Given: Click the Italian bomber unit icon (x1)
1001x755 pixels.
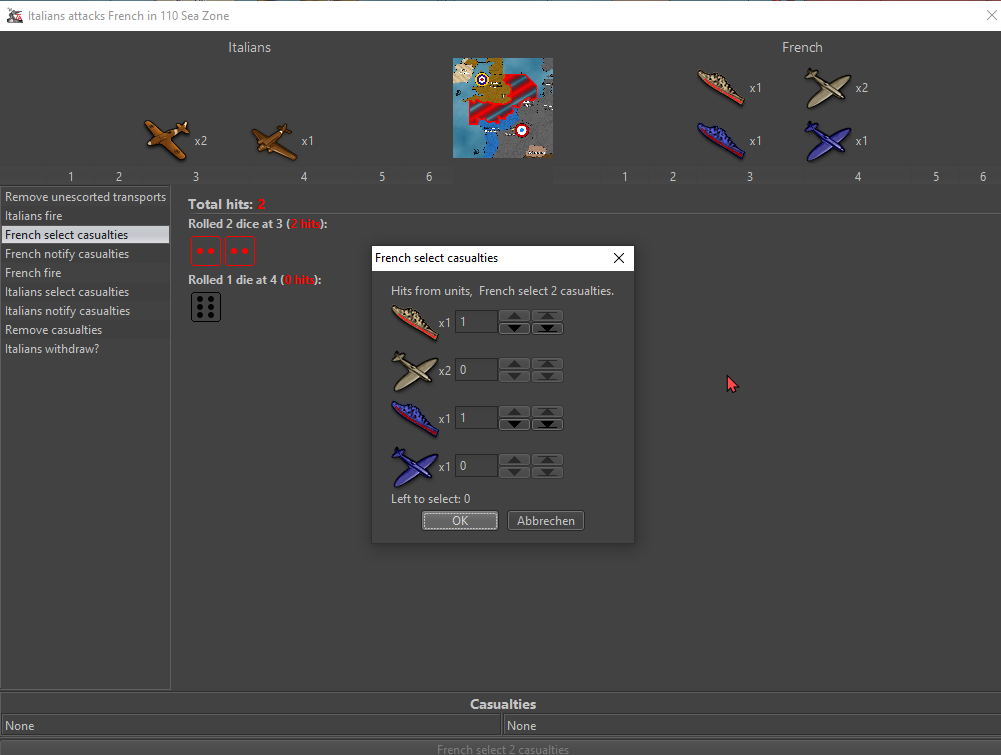Looking at the screenshot, I should pos(274,141).
